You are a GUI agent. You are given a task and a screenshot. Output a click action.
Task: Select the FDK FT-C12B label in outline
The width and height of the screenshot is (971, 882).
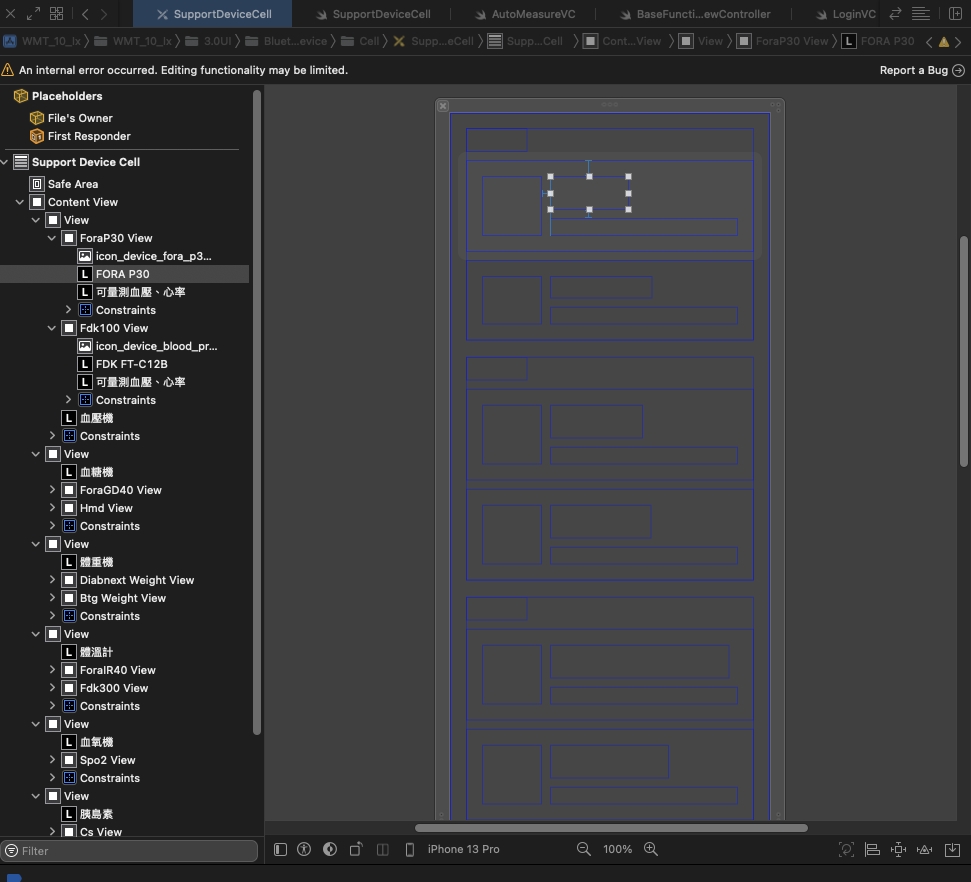coord(131,364)
